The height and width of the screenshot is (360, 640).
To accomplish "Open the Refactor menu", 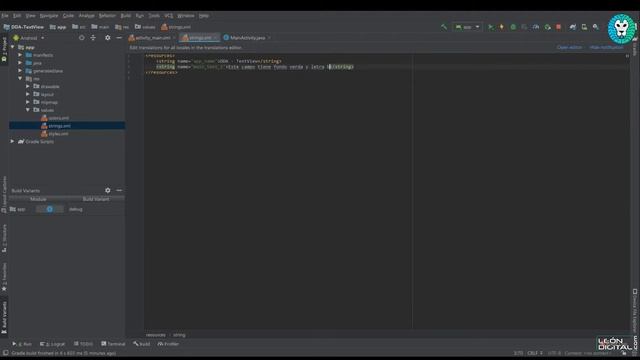I will point(107,16).
